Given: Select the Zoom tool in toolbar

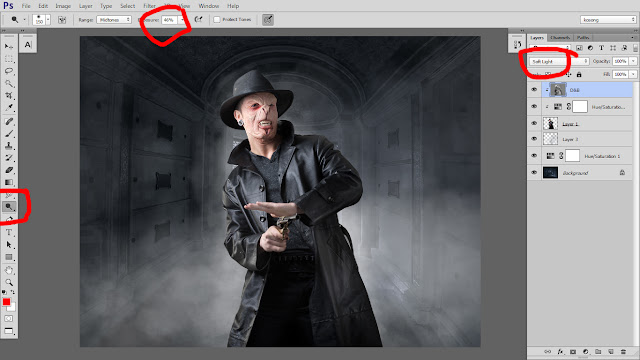Looking at the screenshot, I should click(x=9, y=282).
